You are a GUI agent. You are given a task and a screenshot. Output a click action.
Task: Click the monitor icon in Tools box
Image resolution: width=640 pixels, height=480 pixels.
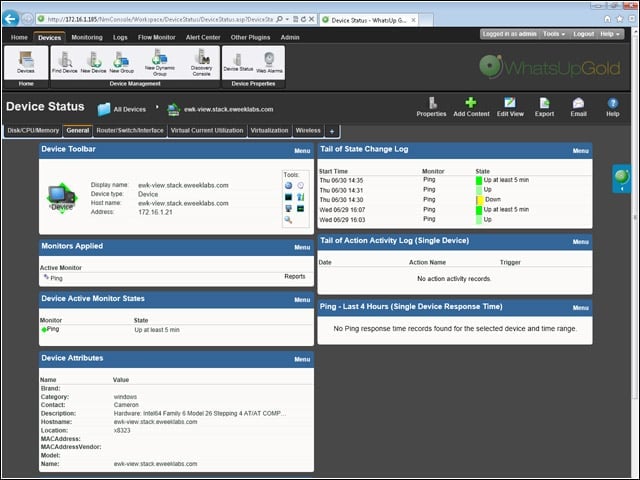289,209
